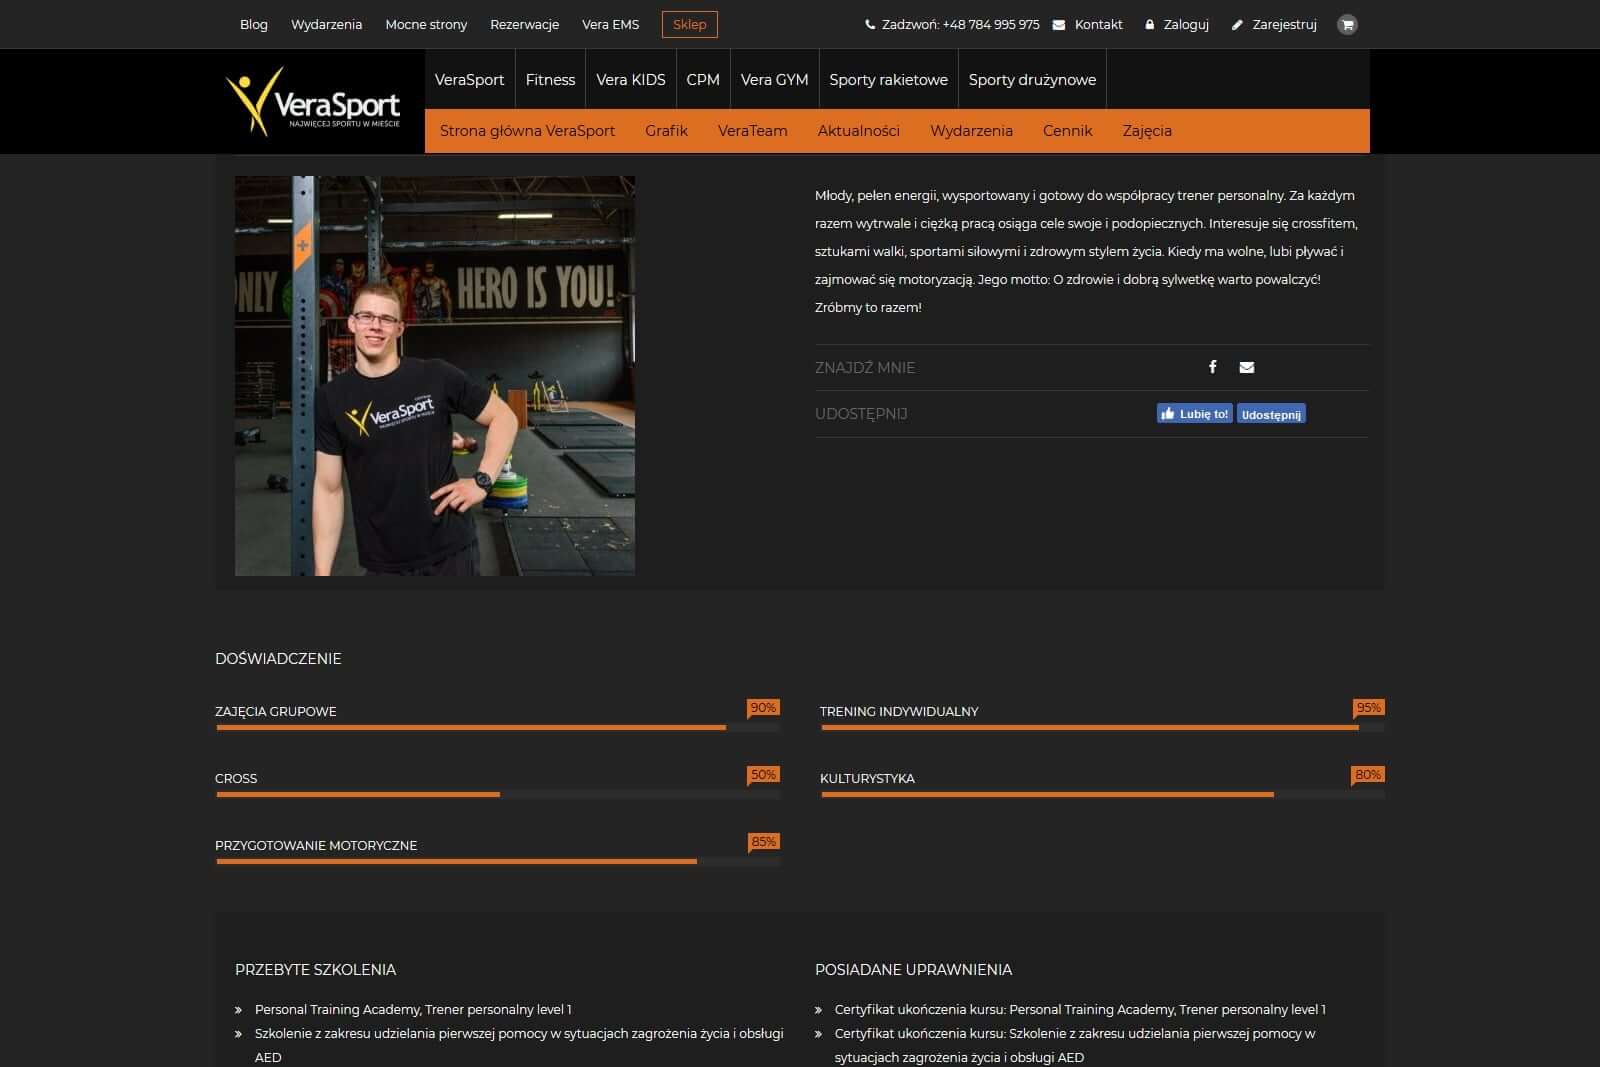Open the VeraTeam submenu tab
This screenshot has width=1600, height=1067.
coord(752,131)
